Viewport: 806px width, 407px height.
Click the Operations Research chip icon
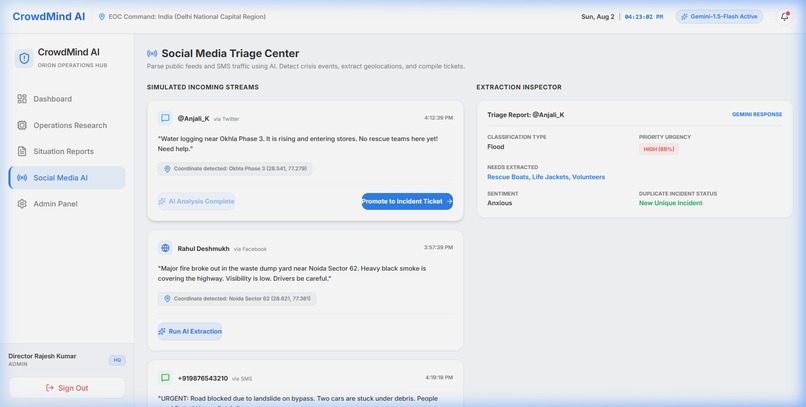pyautogui.click(x=22, y=125)
